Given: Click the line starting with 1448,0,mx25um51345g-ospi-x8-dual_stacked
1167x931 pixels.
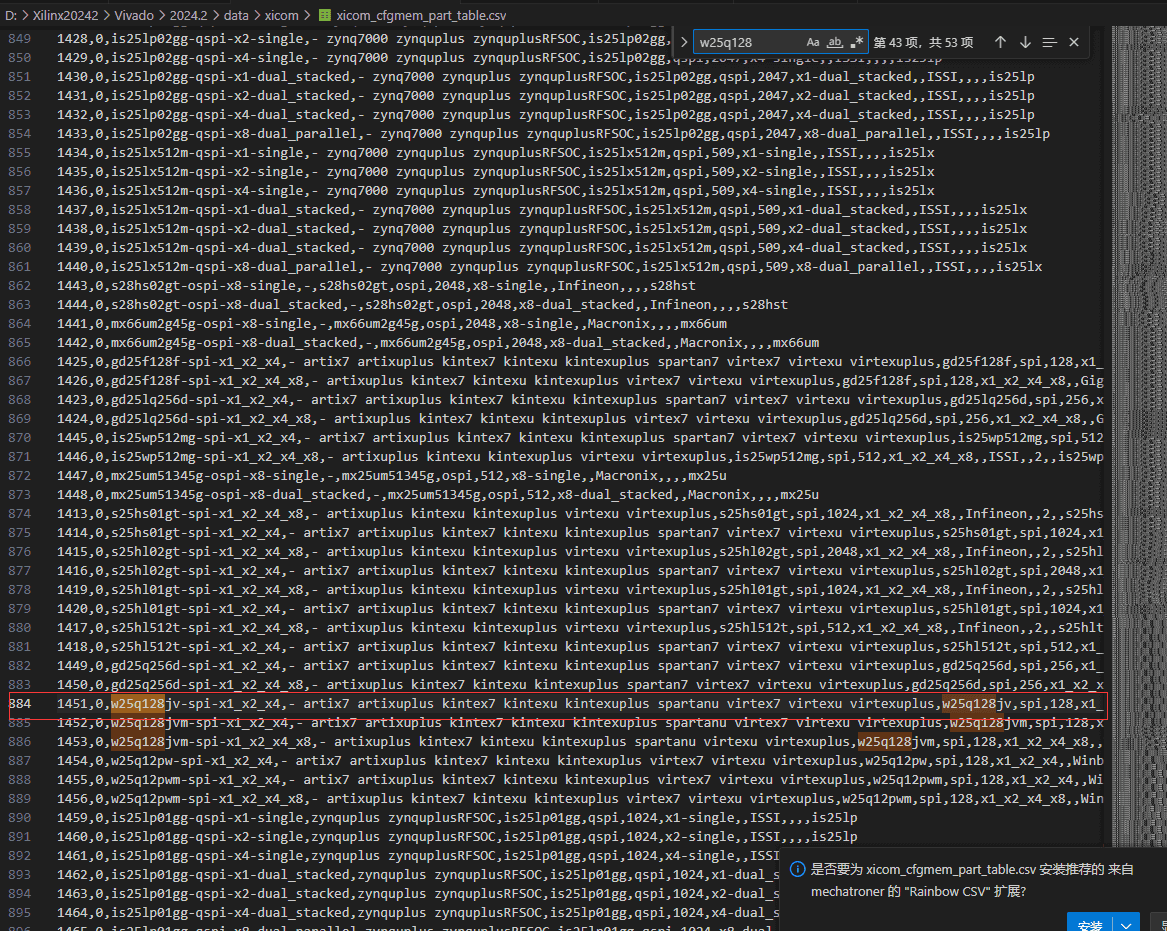Looking at the screenshot, I should point(438,495).
